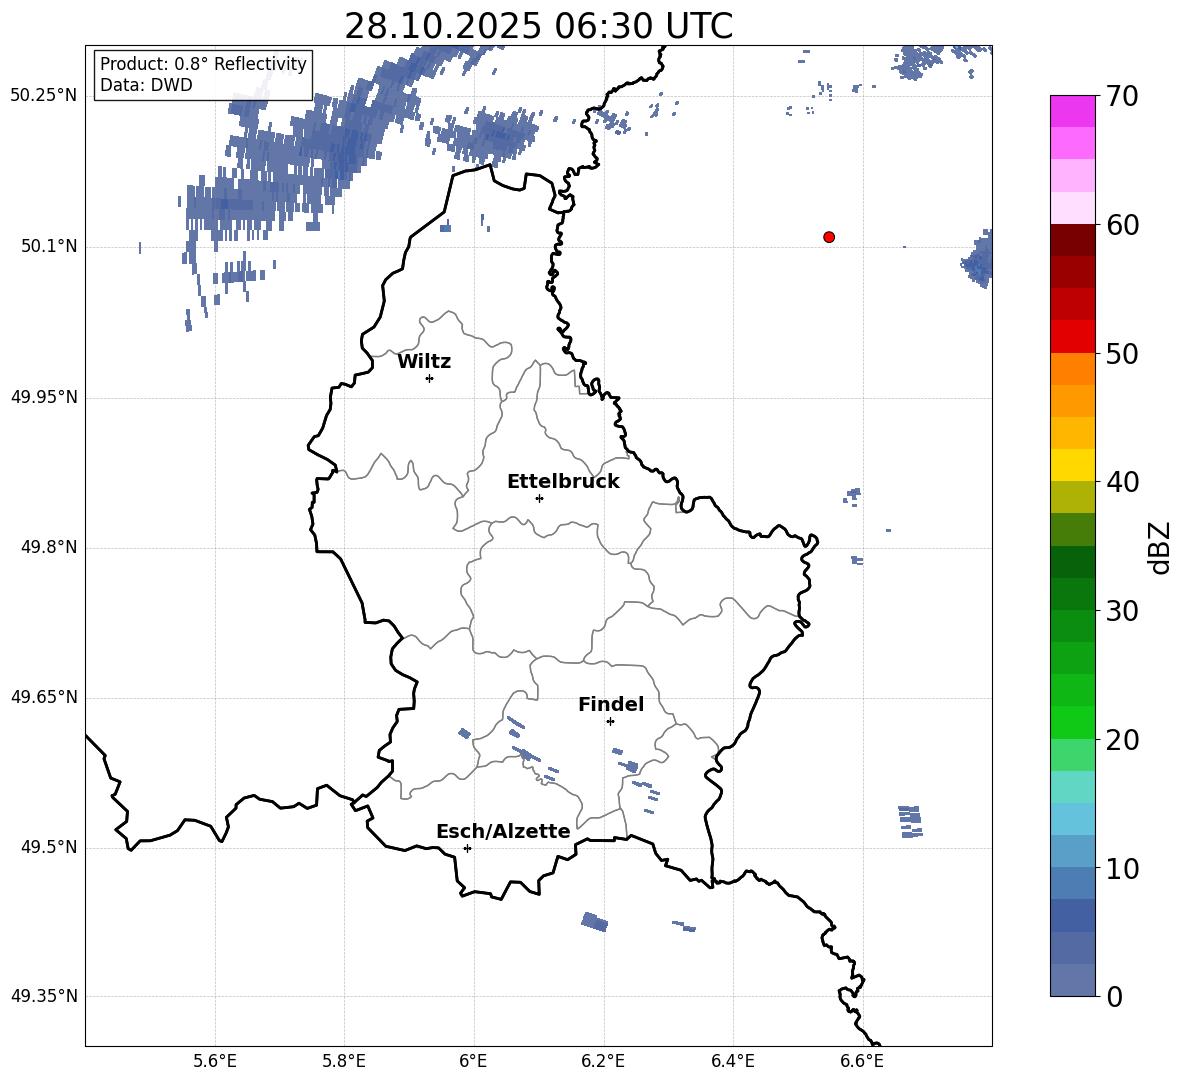This screenshot has width=1184, height=1081.
Task: Click the Ettelbruck cross marker
Action: [539, 498]
